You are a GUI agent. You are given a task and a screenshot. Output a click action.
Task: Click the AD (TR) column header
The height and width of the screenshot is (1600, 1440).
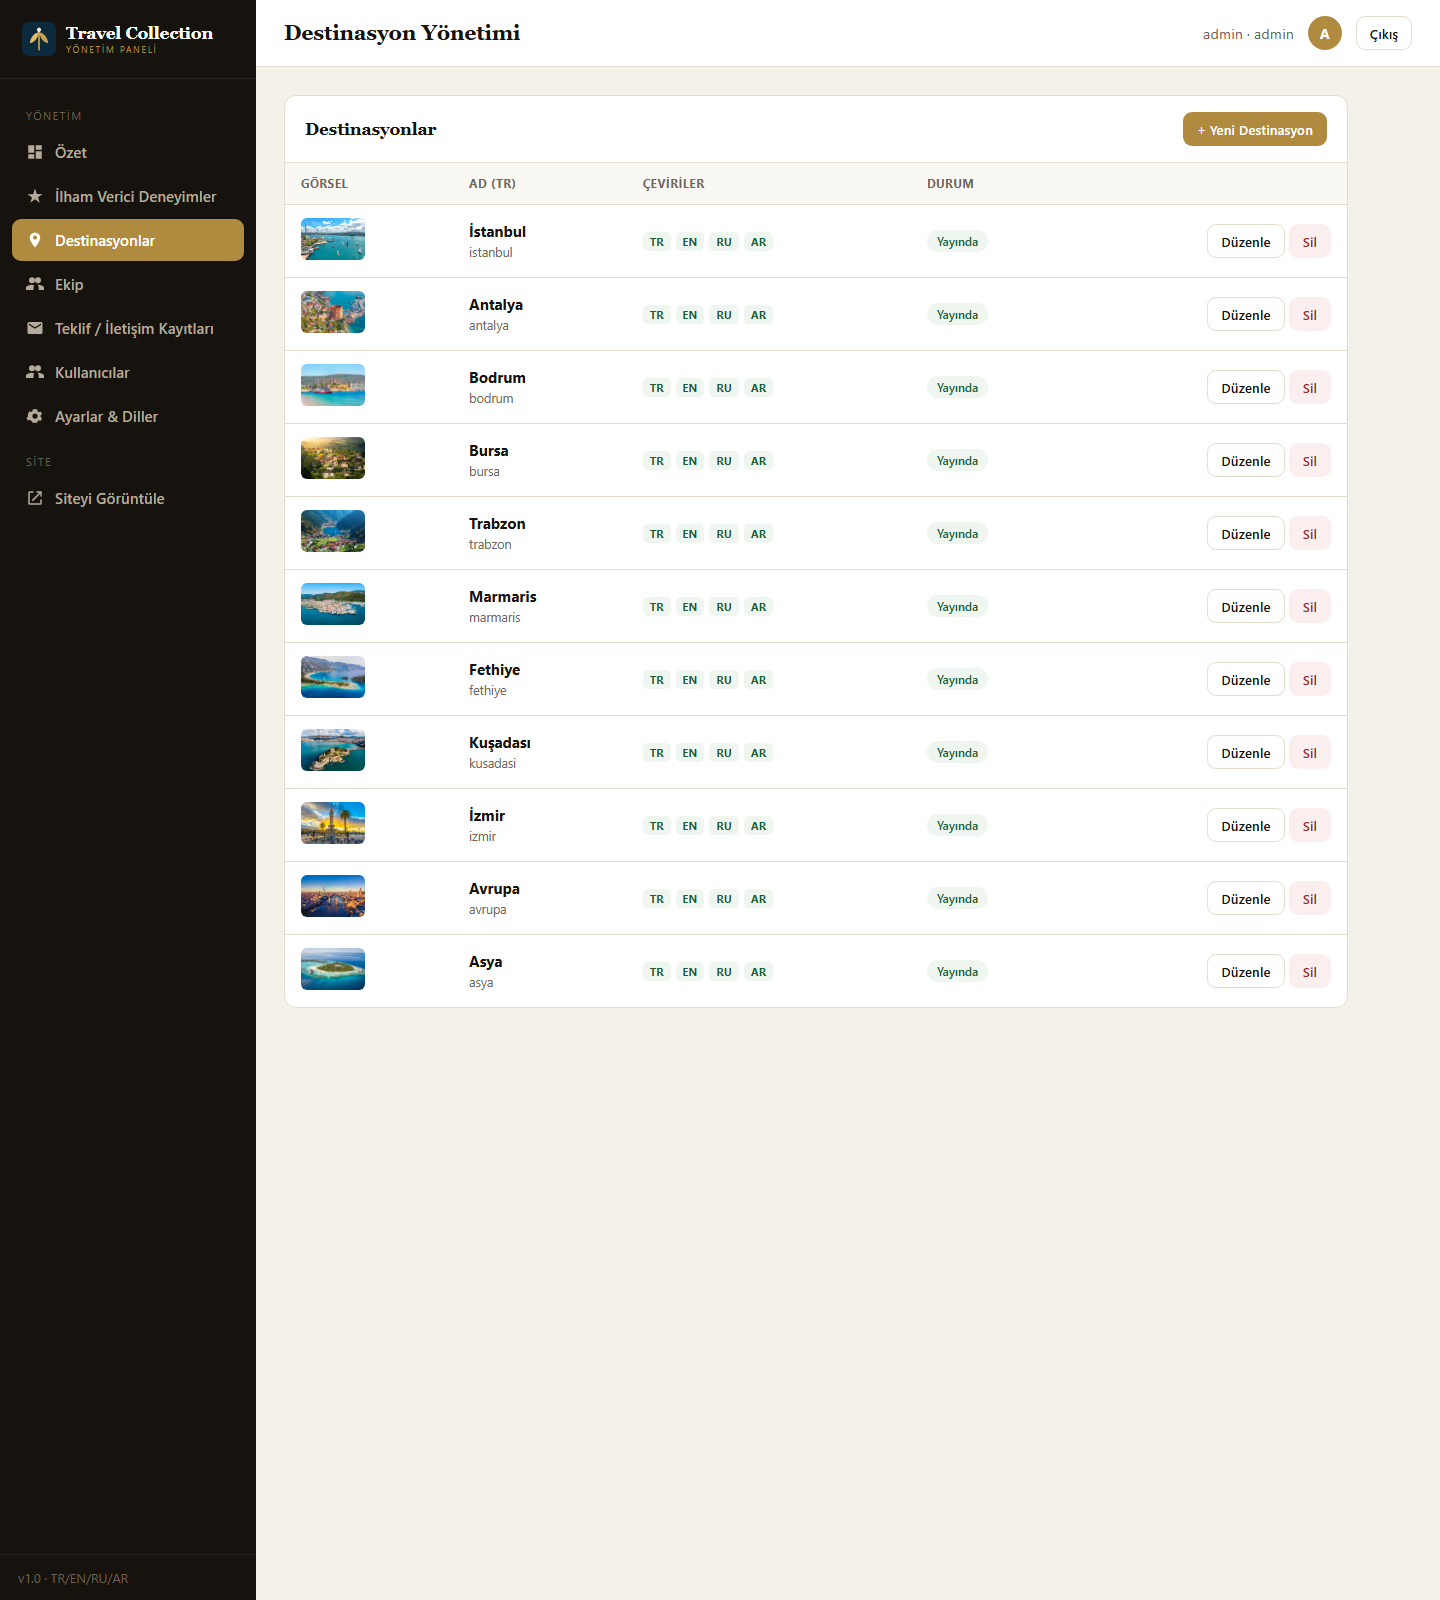492,183
